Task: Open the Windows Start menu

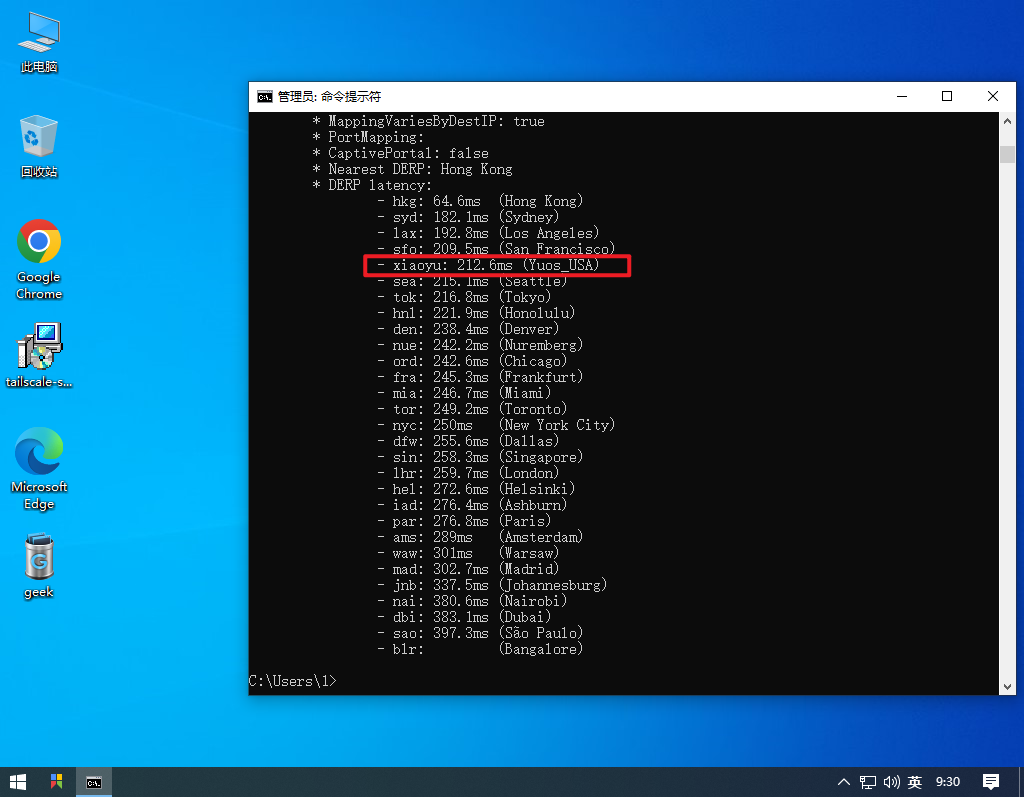Action: pyautogui.click(x=18, y=782)
